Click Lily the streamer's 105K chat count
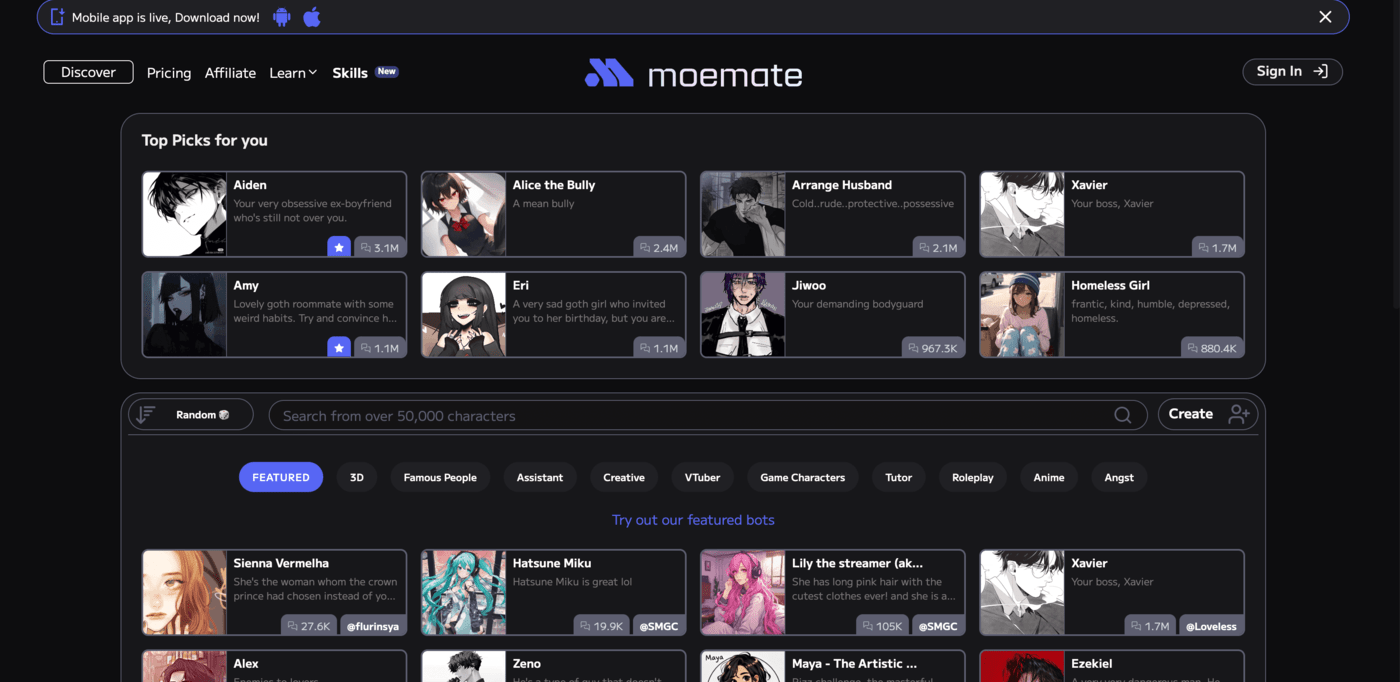The width and height of the screenshot is (1400, 682). coord(883,626)
